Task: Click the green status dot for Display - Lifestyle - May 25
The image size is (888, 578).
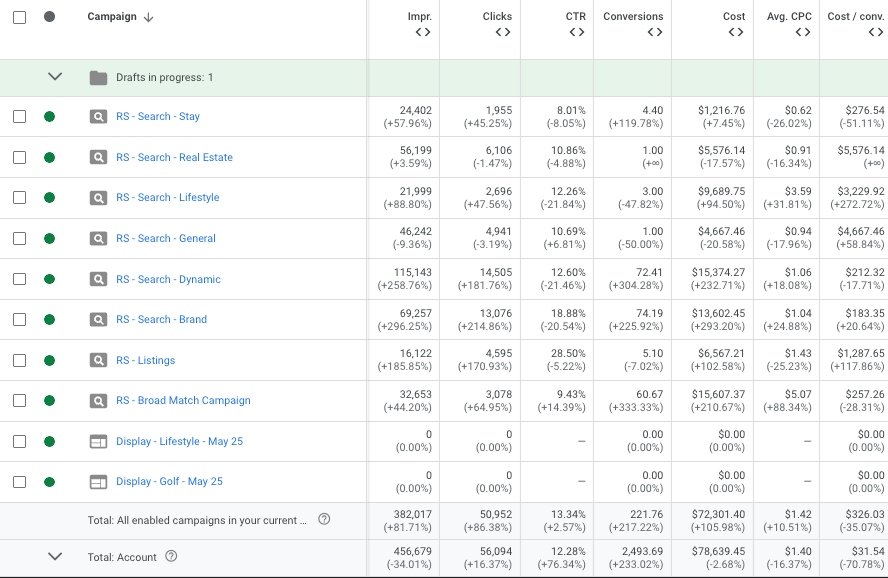Action: click(x=49, y=442)
